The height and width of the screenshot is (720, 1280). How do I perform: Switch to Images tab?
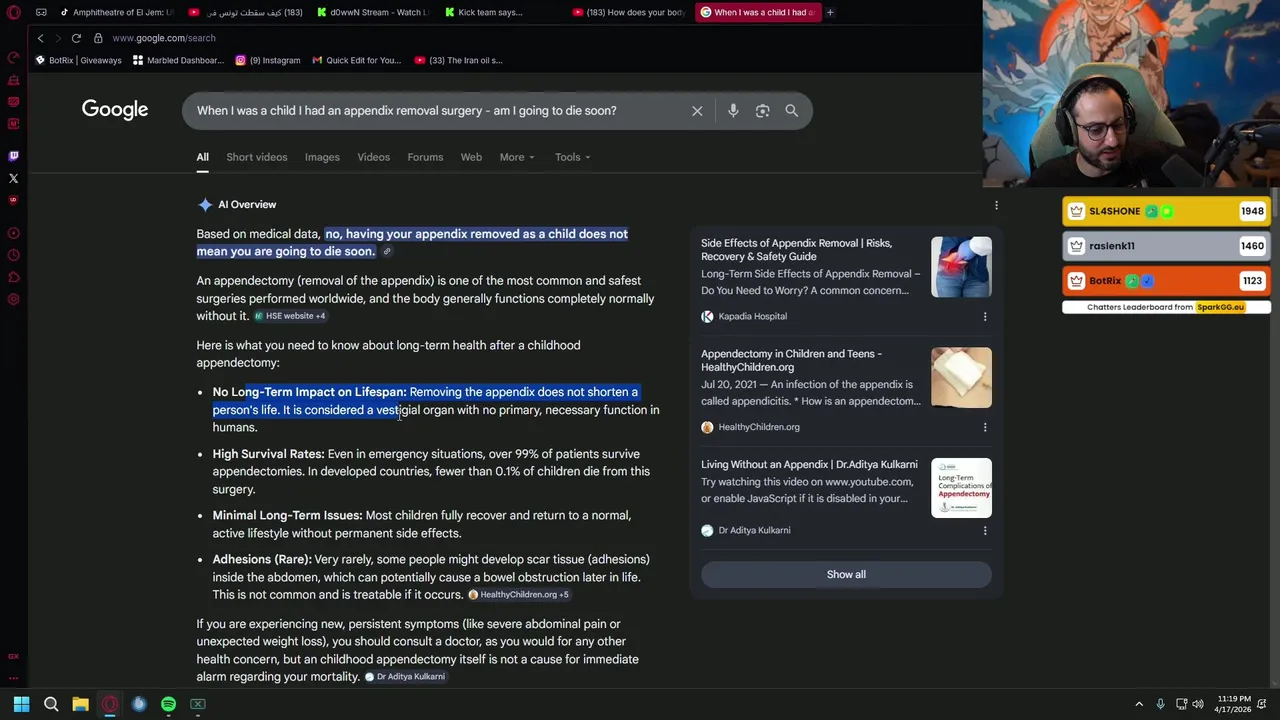coord(322,157)
